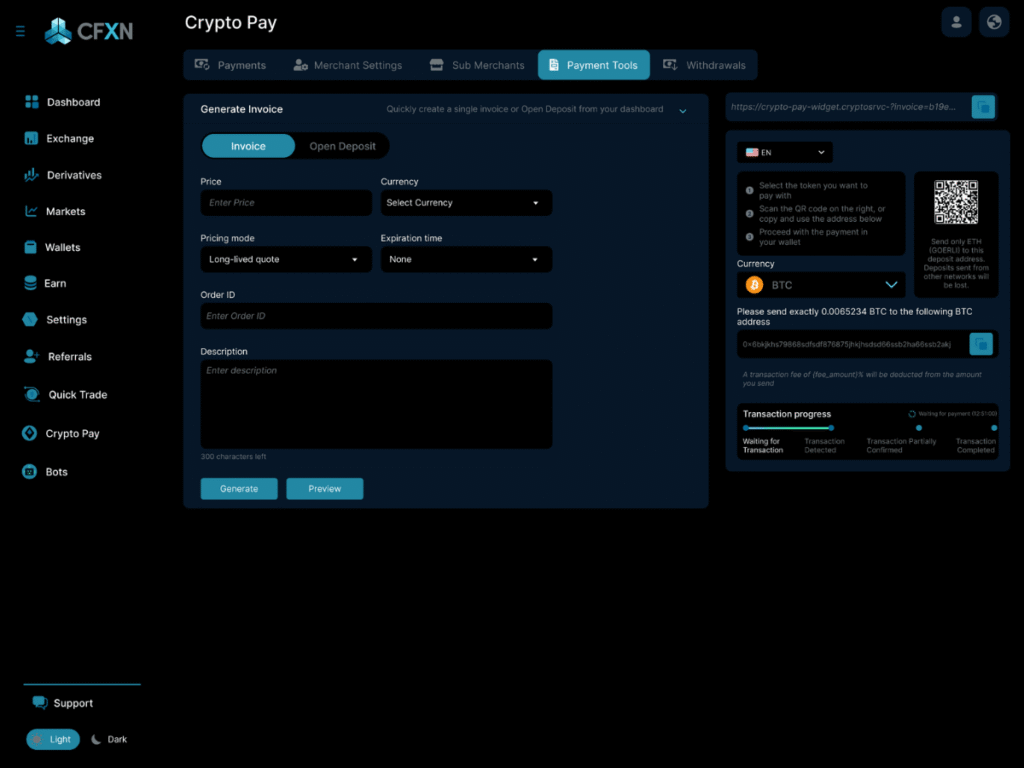Preview the invoice
This screenshot has height=768, width=1024.
point(324,488)
